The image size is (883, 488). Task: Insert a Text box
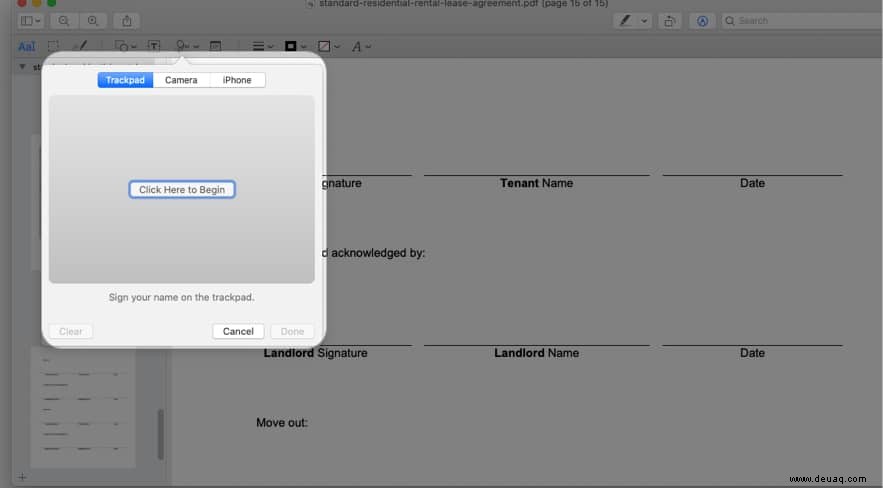pyautogui.click(x=154, y=46)
